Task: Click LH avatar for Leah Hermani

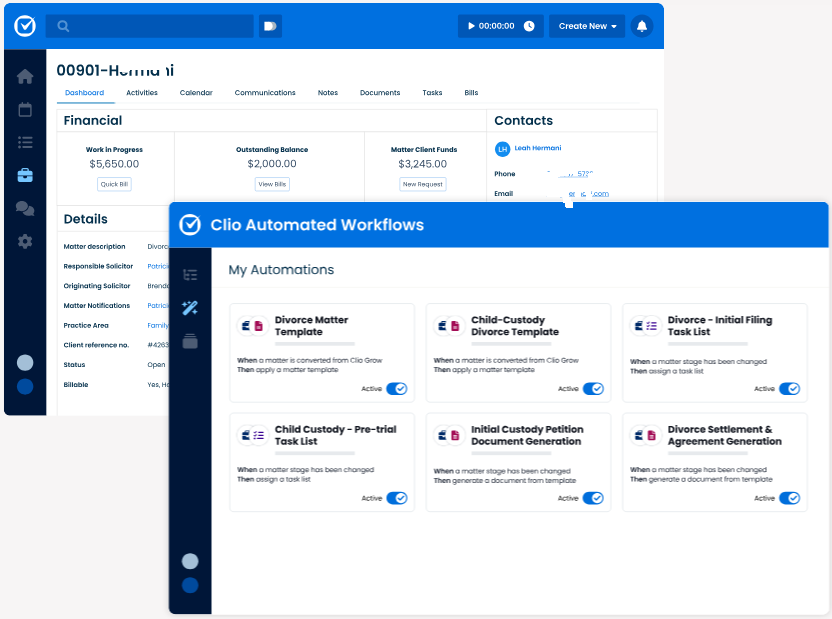Action: tap(502, 149)
